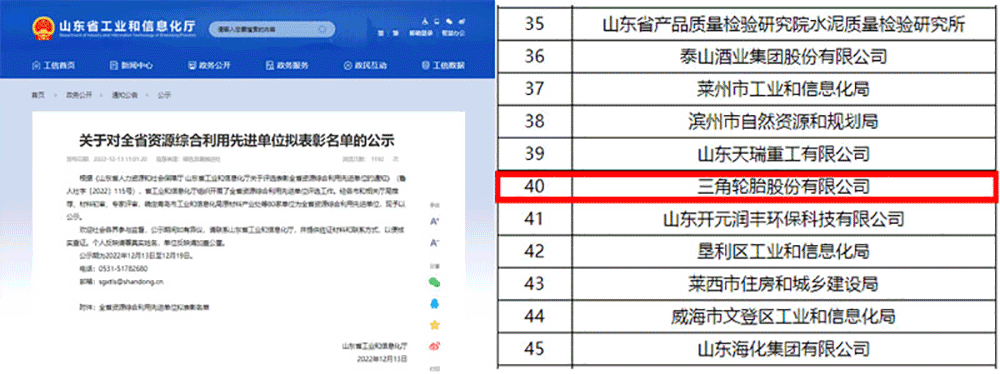
Task: Click the search magnifier icon
Action: click(x=323, y=29)
